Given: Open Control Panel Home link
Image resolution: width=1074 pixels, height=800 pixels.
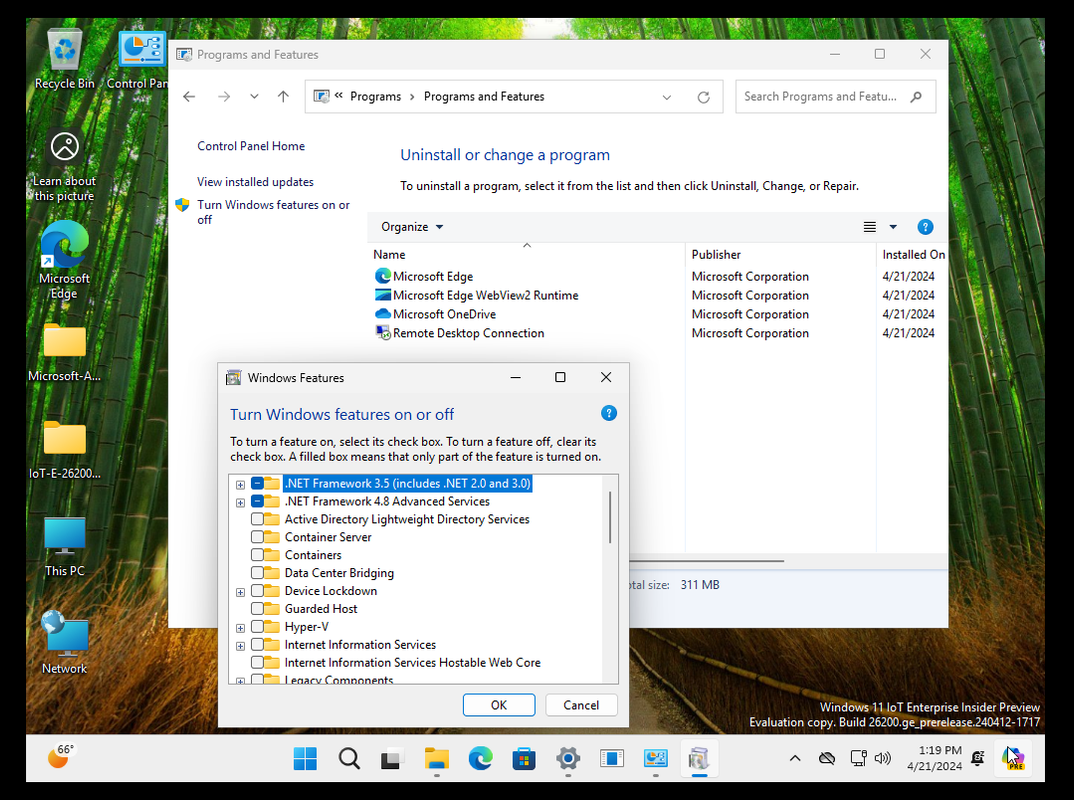Looking at the screenshot, I should (251, 146).
